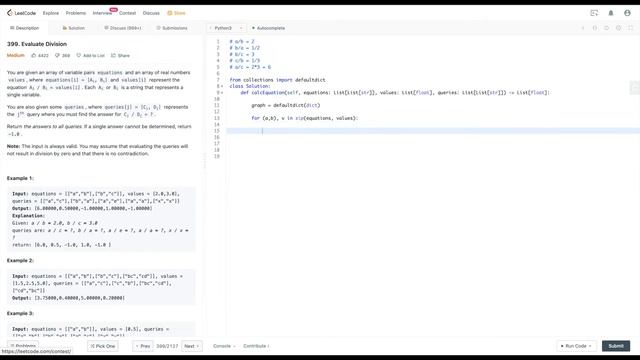640x360 pixels.
Task: Click the import defaultdict code line
Action: click(277, 80)
